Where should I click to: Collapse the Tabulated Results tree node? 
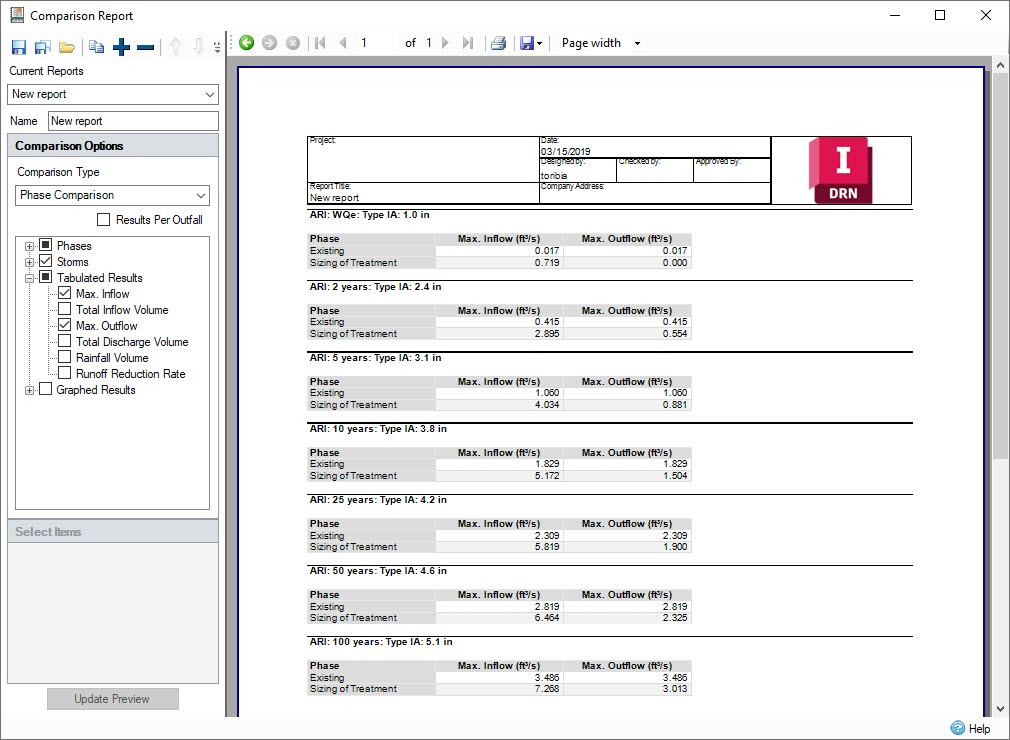tap(29, 278)
